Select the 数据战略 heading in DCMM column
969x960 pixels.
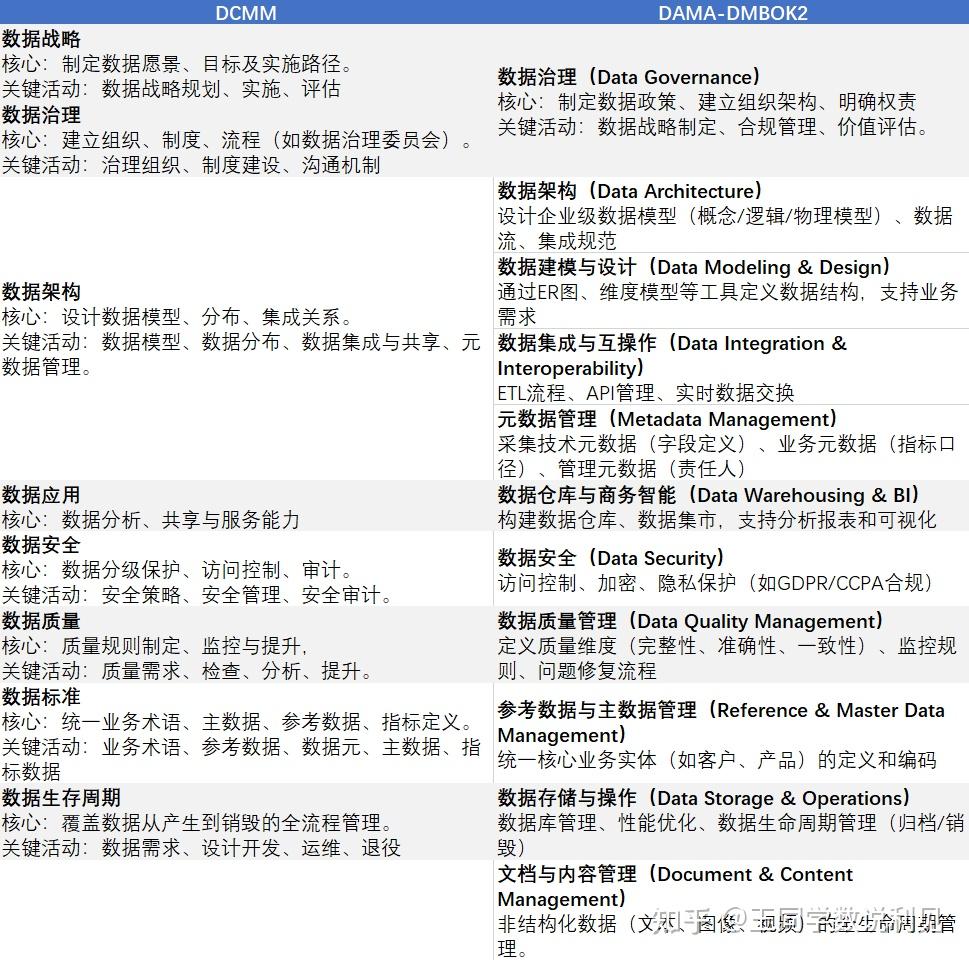click(x=41, y=39)
